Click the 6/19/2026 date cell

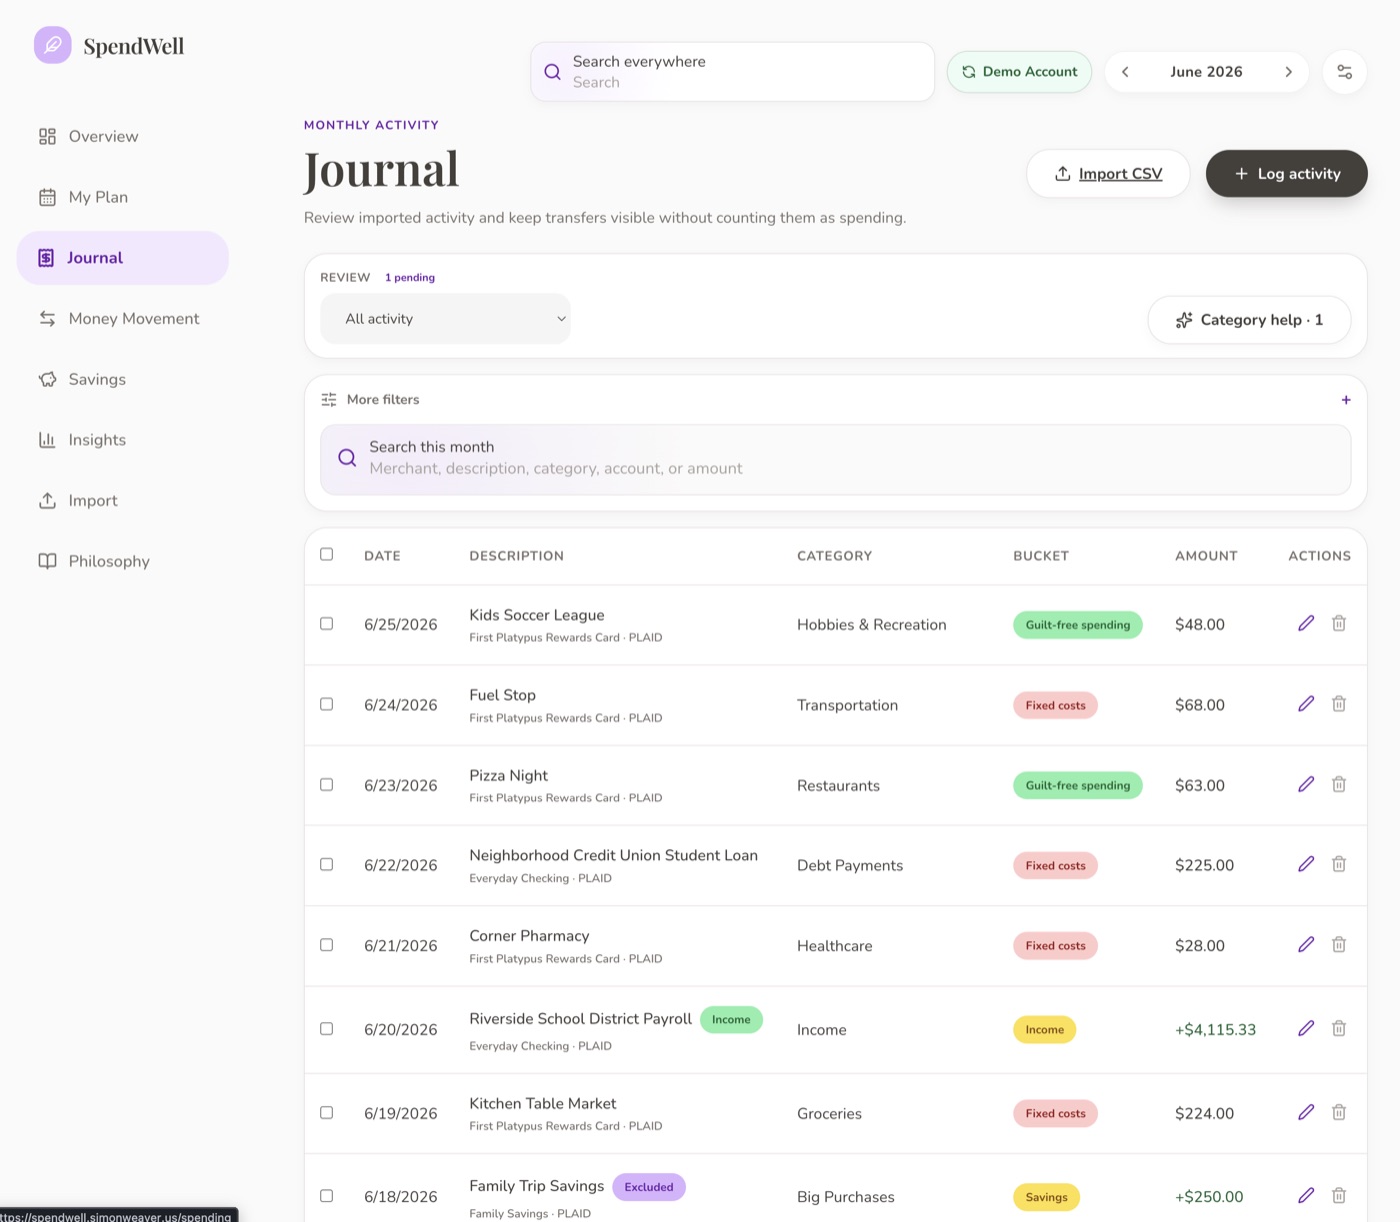(400, 1114)
